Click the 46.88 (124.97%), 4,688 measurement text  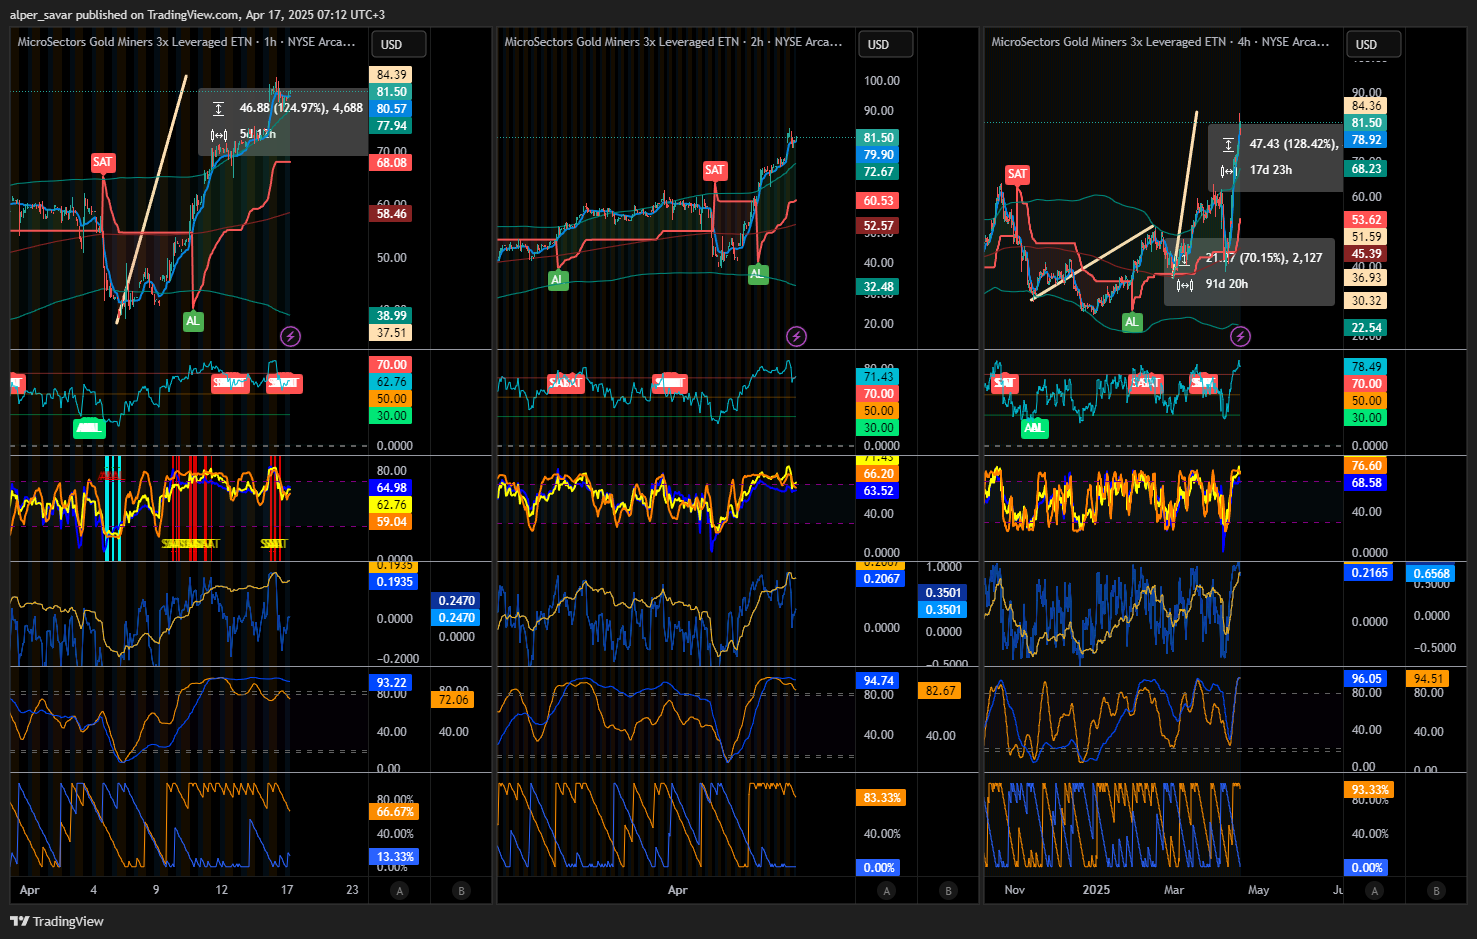(301, 108)
